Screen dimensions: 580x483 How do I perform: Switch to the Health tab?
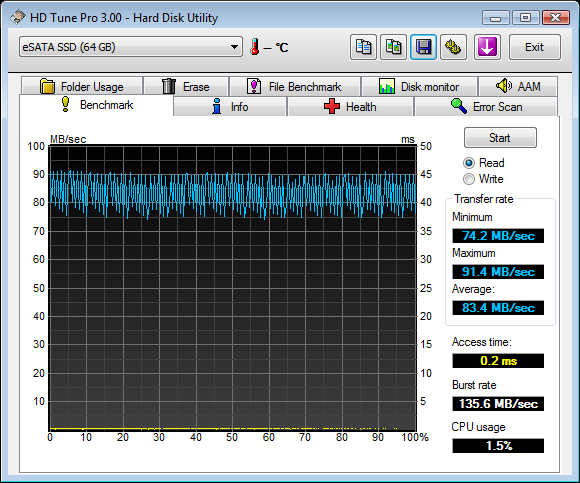(x=350, y=107)
